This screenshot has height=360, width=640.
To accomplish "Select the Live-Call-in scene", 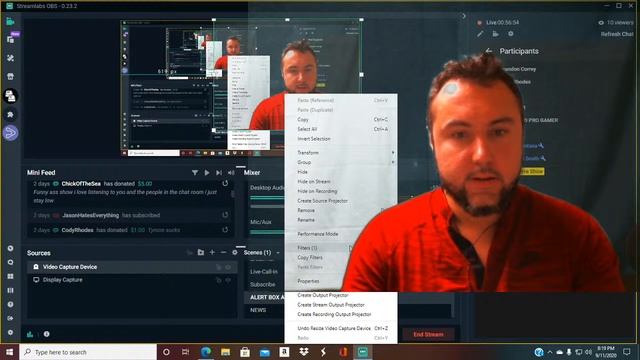I will [x=264, y=271].
